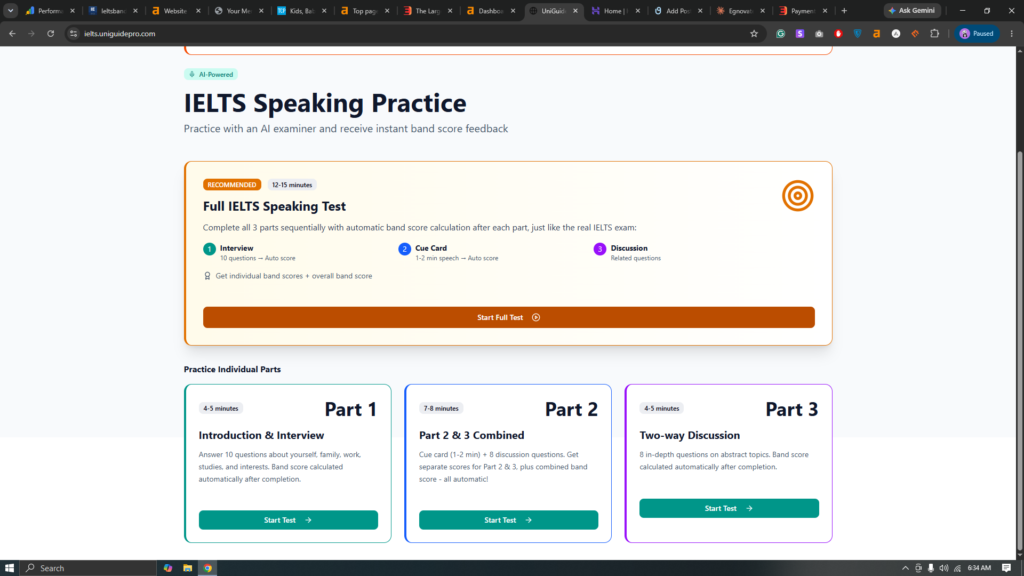Viewport: 1024px width, 576px height.
Task: Click the camera screenshot extension icon
Action: click(x=819, y=33)
